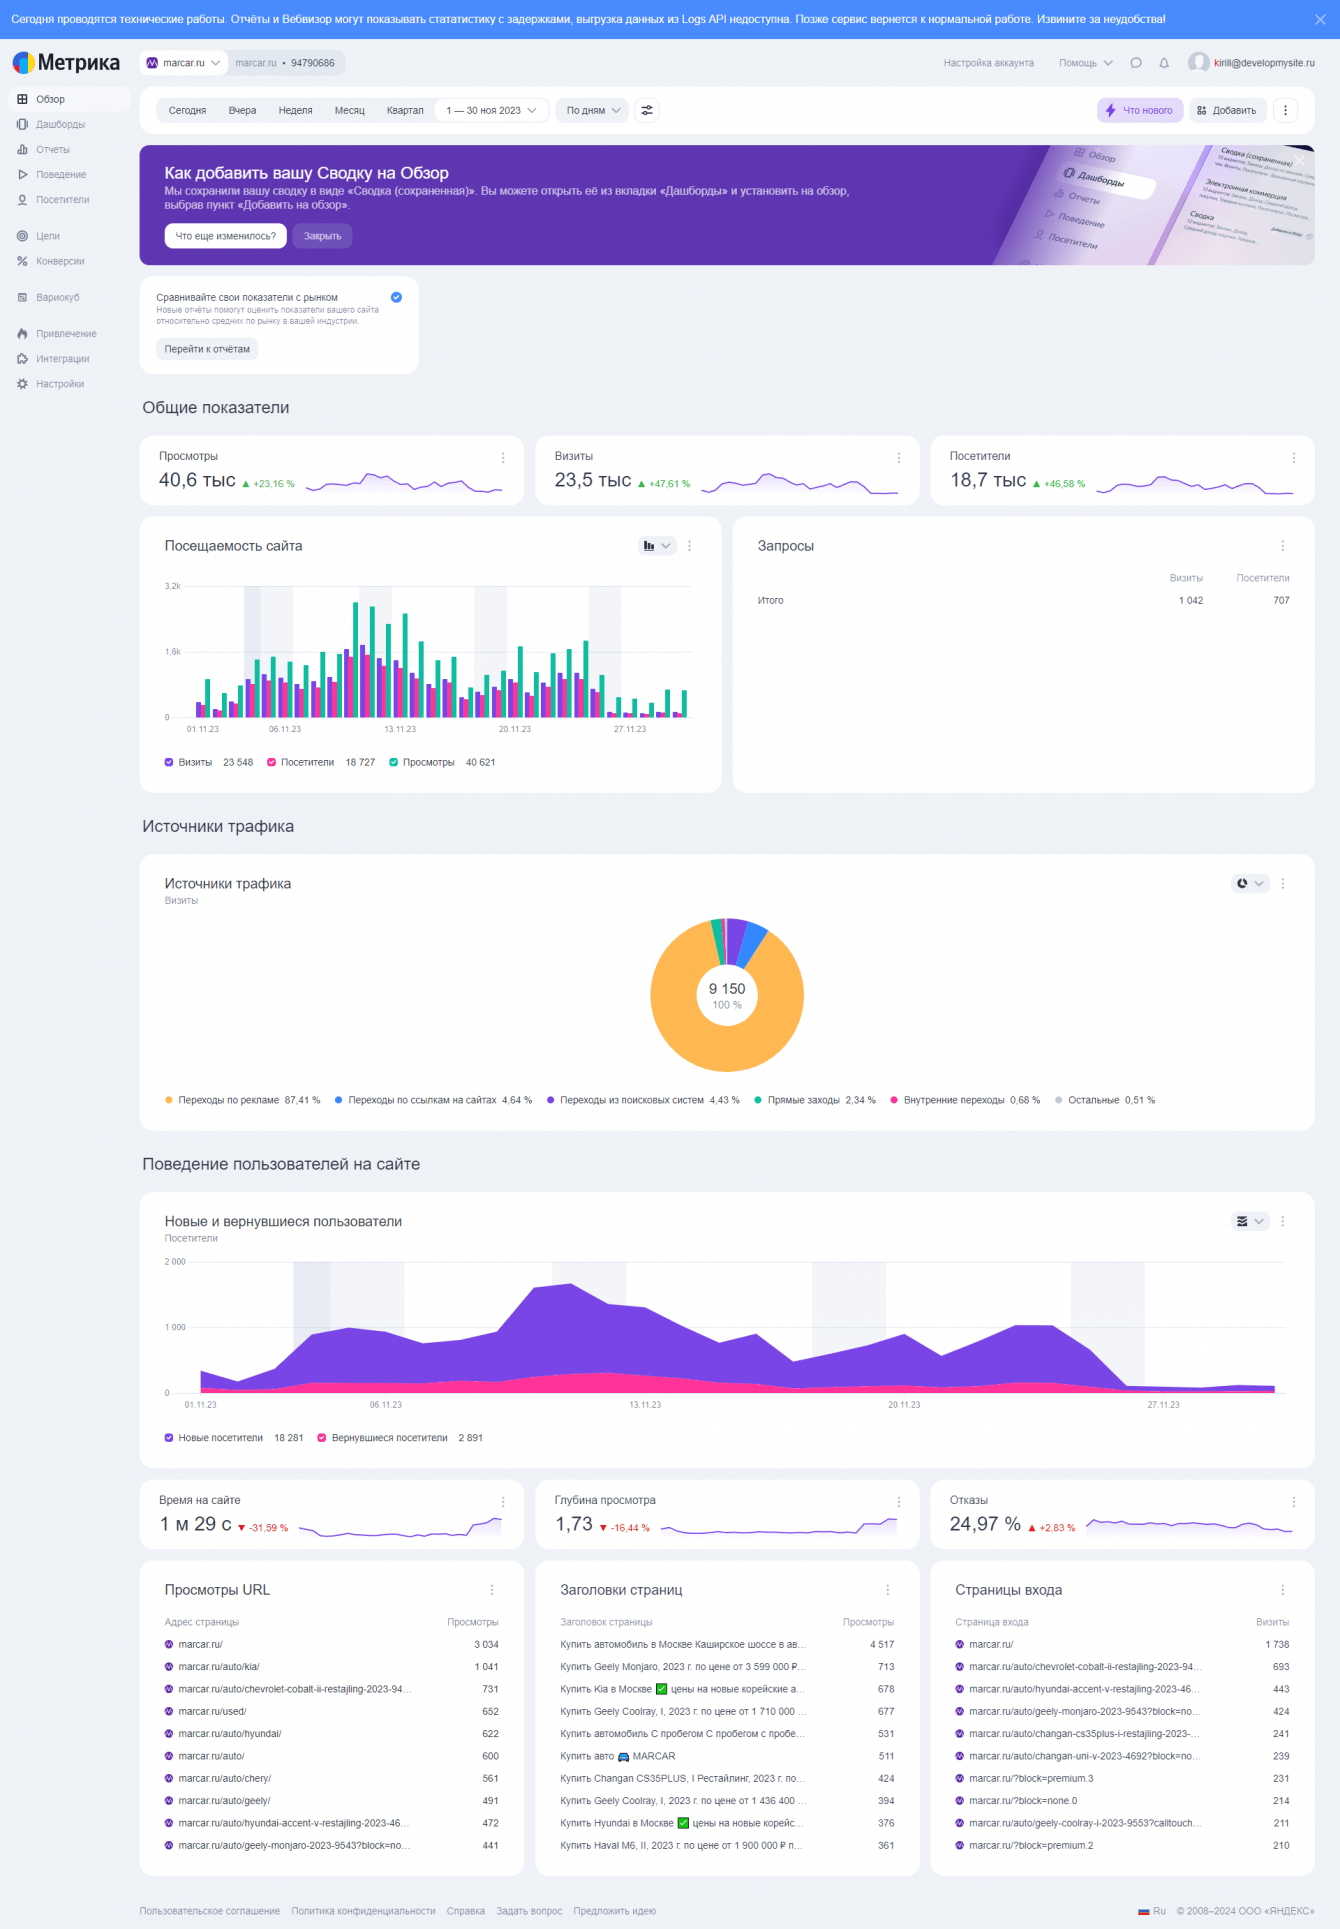Open the По дням grouping dropdown
This screenshot has width=1340, height=1929.
coord(593,111)
